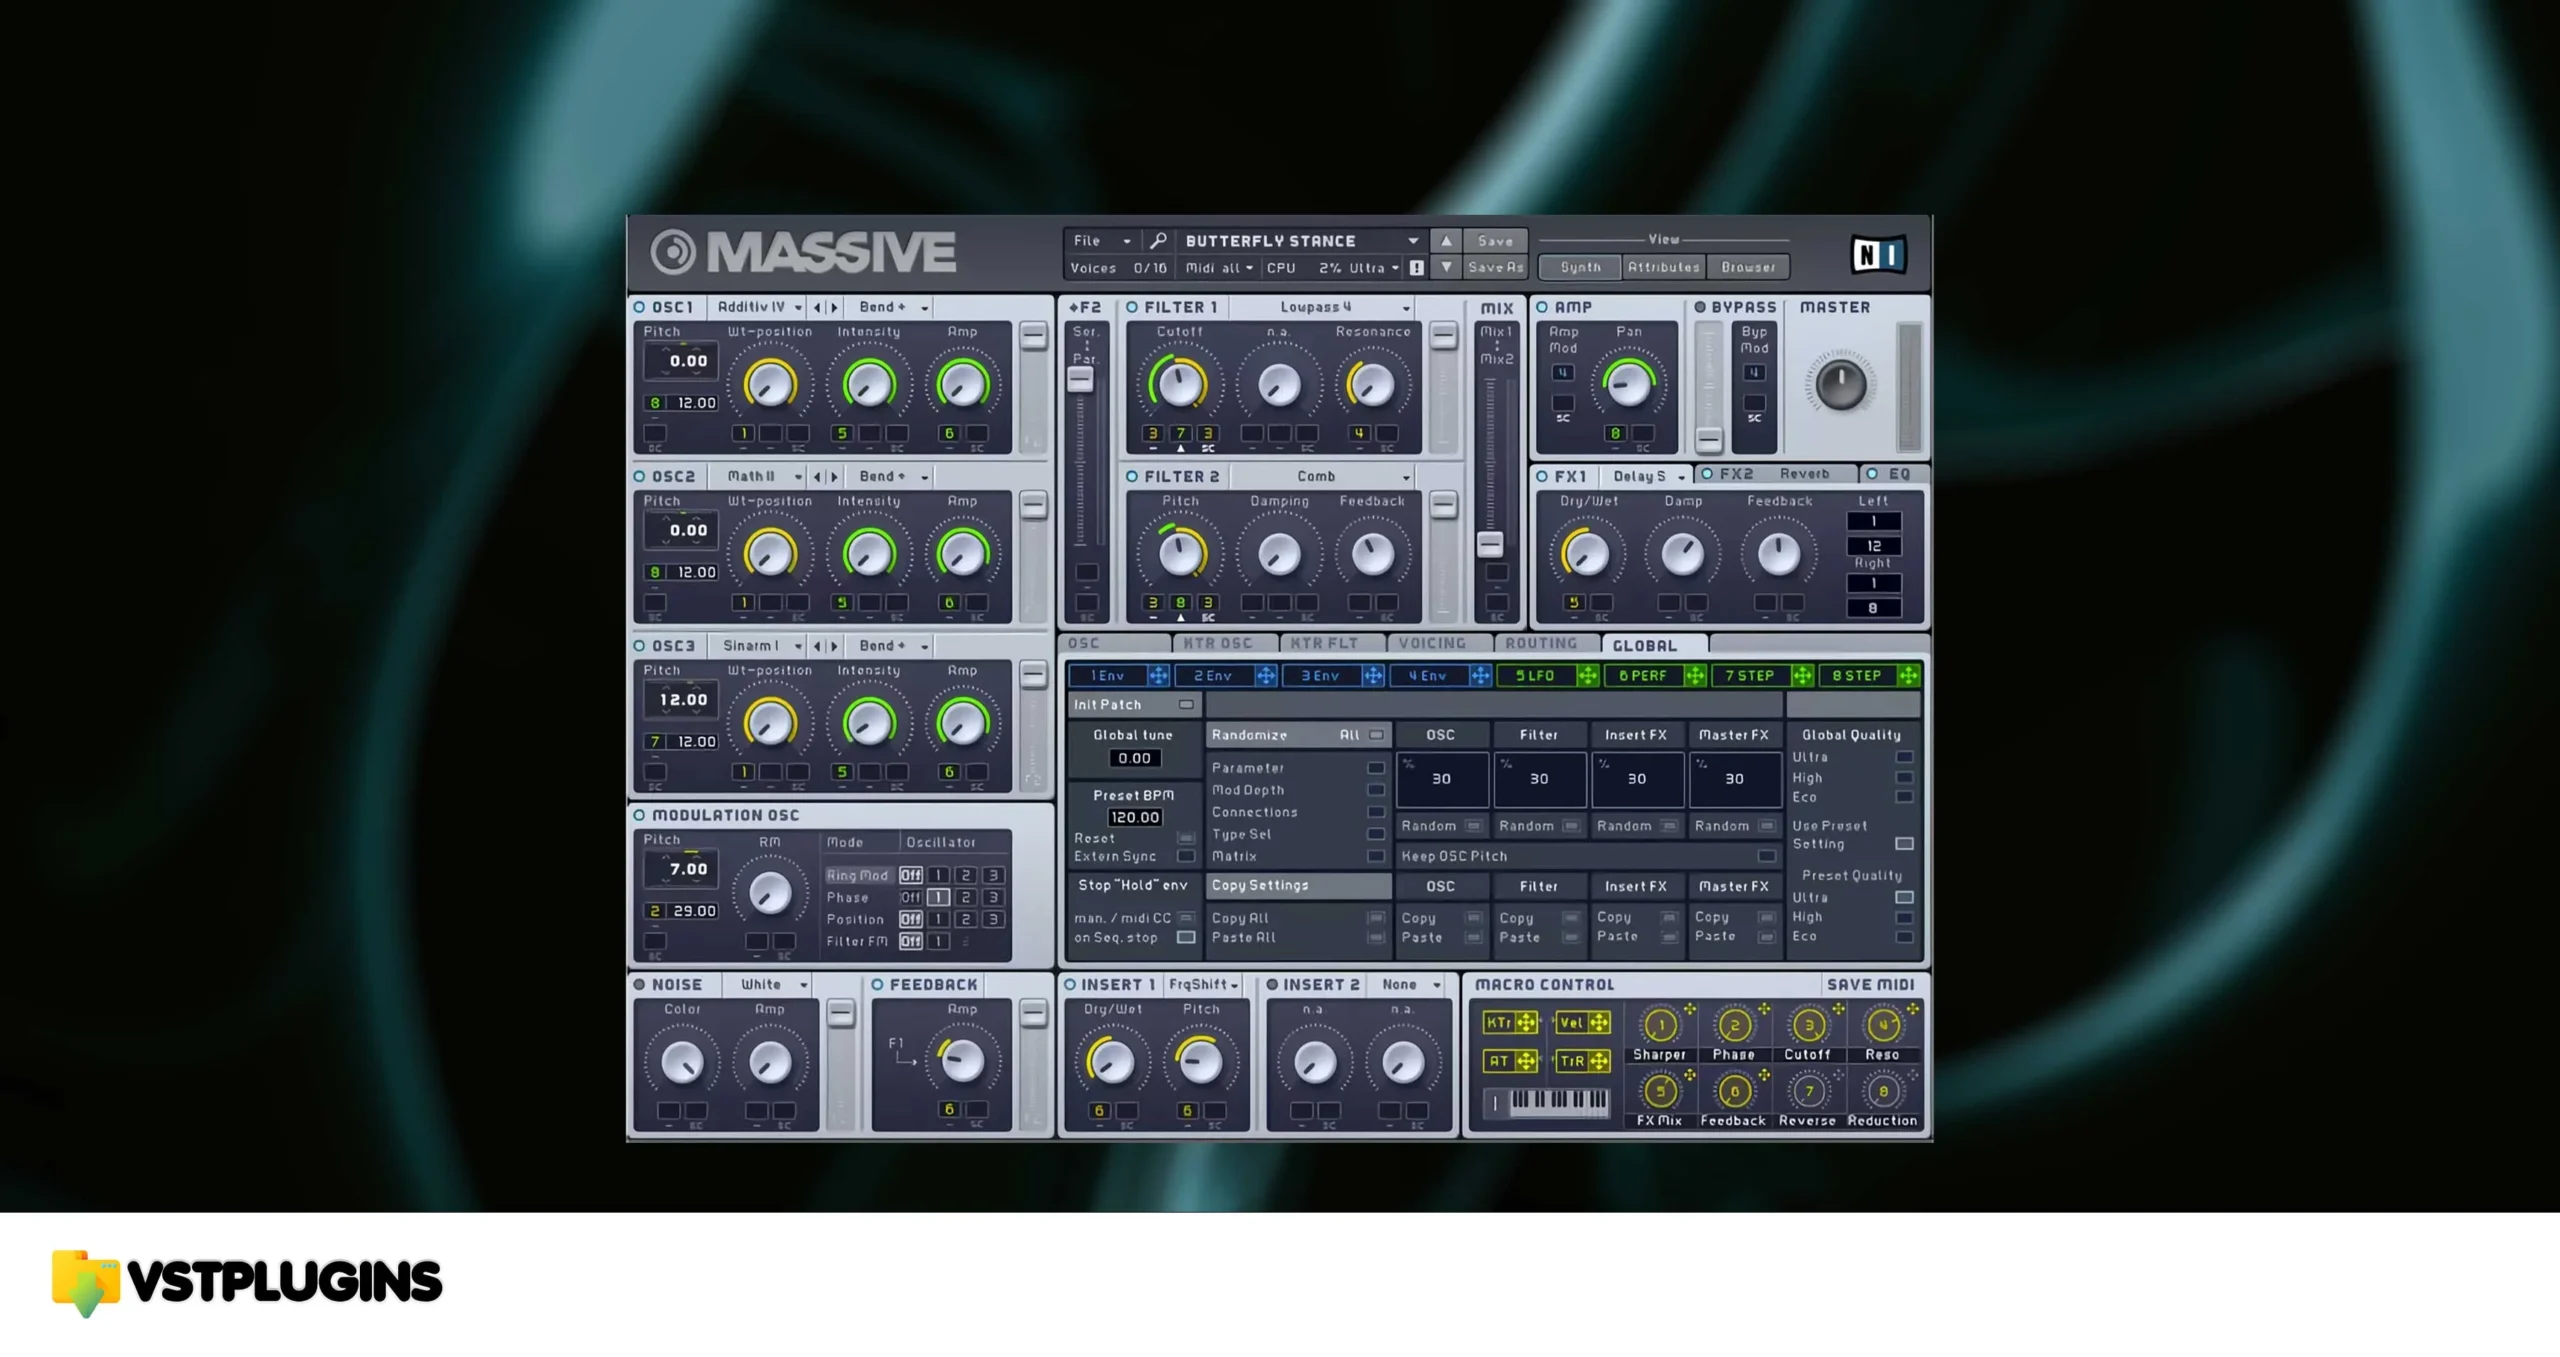Click the mini keyboard icon in Macro Control
The width and height of the screenshot is (2560, 1357).
pos(1558,1102)
